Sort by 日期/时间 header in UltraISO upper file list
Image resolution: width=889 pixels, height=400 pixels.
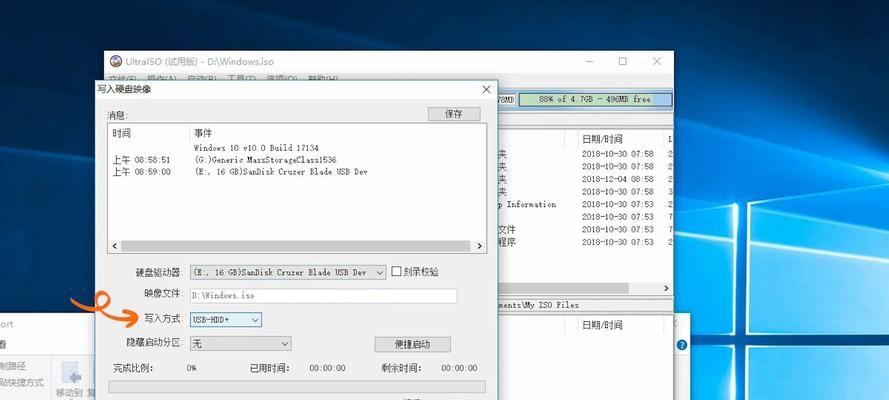(602, 139)
